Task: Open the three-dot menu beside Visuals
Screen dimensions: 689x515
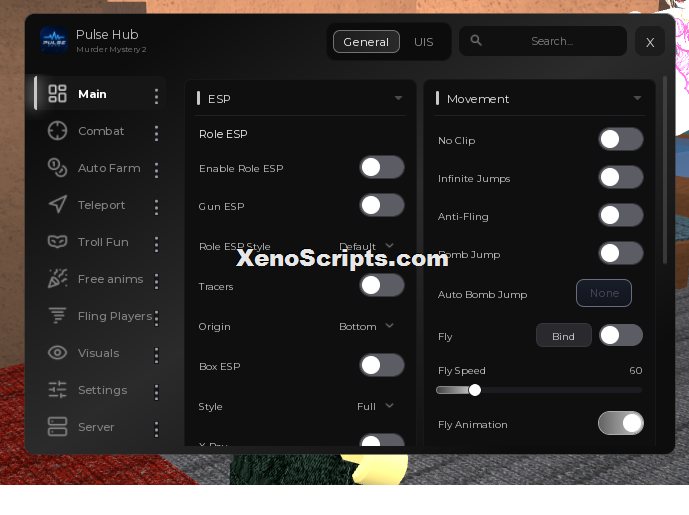Action: (156, 355)
